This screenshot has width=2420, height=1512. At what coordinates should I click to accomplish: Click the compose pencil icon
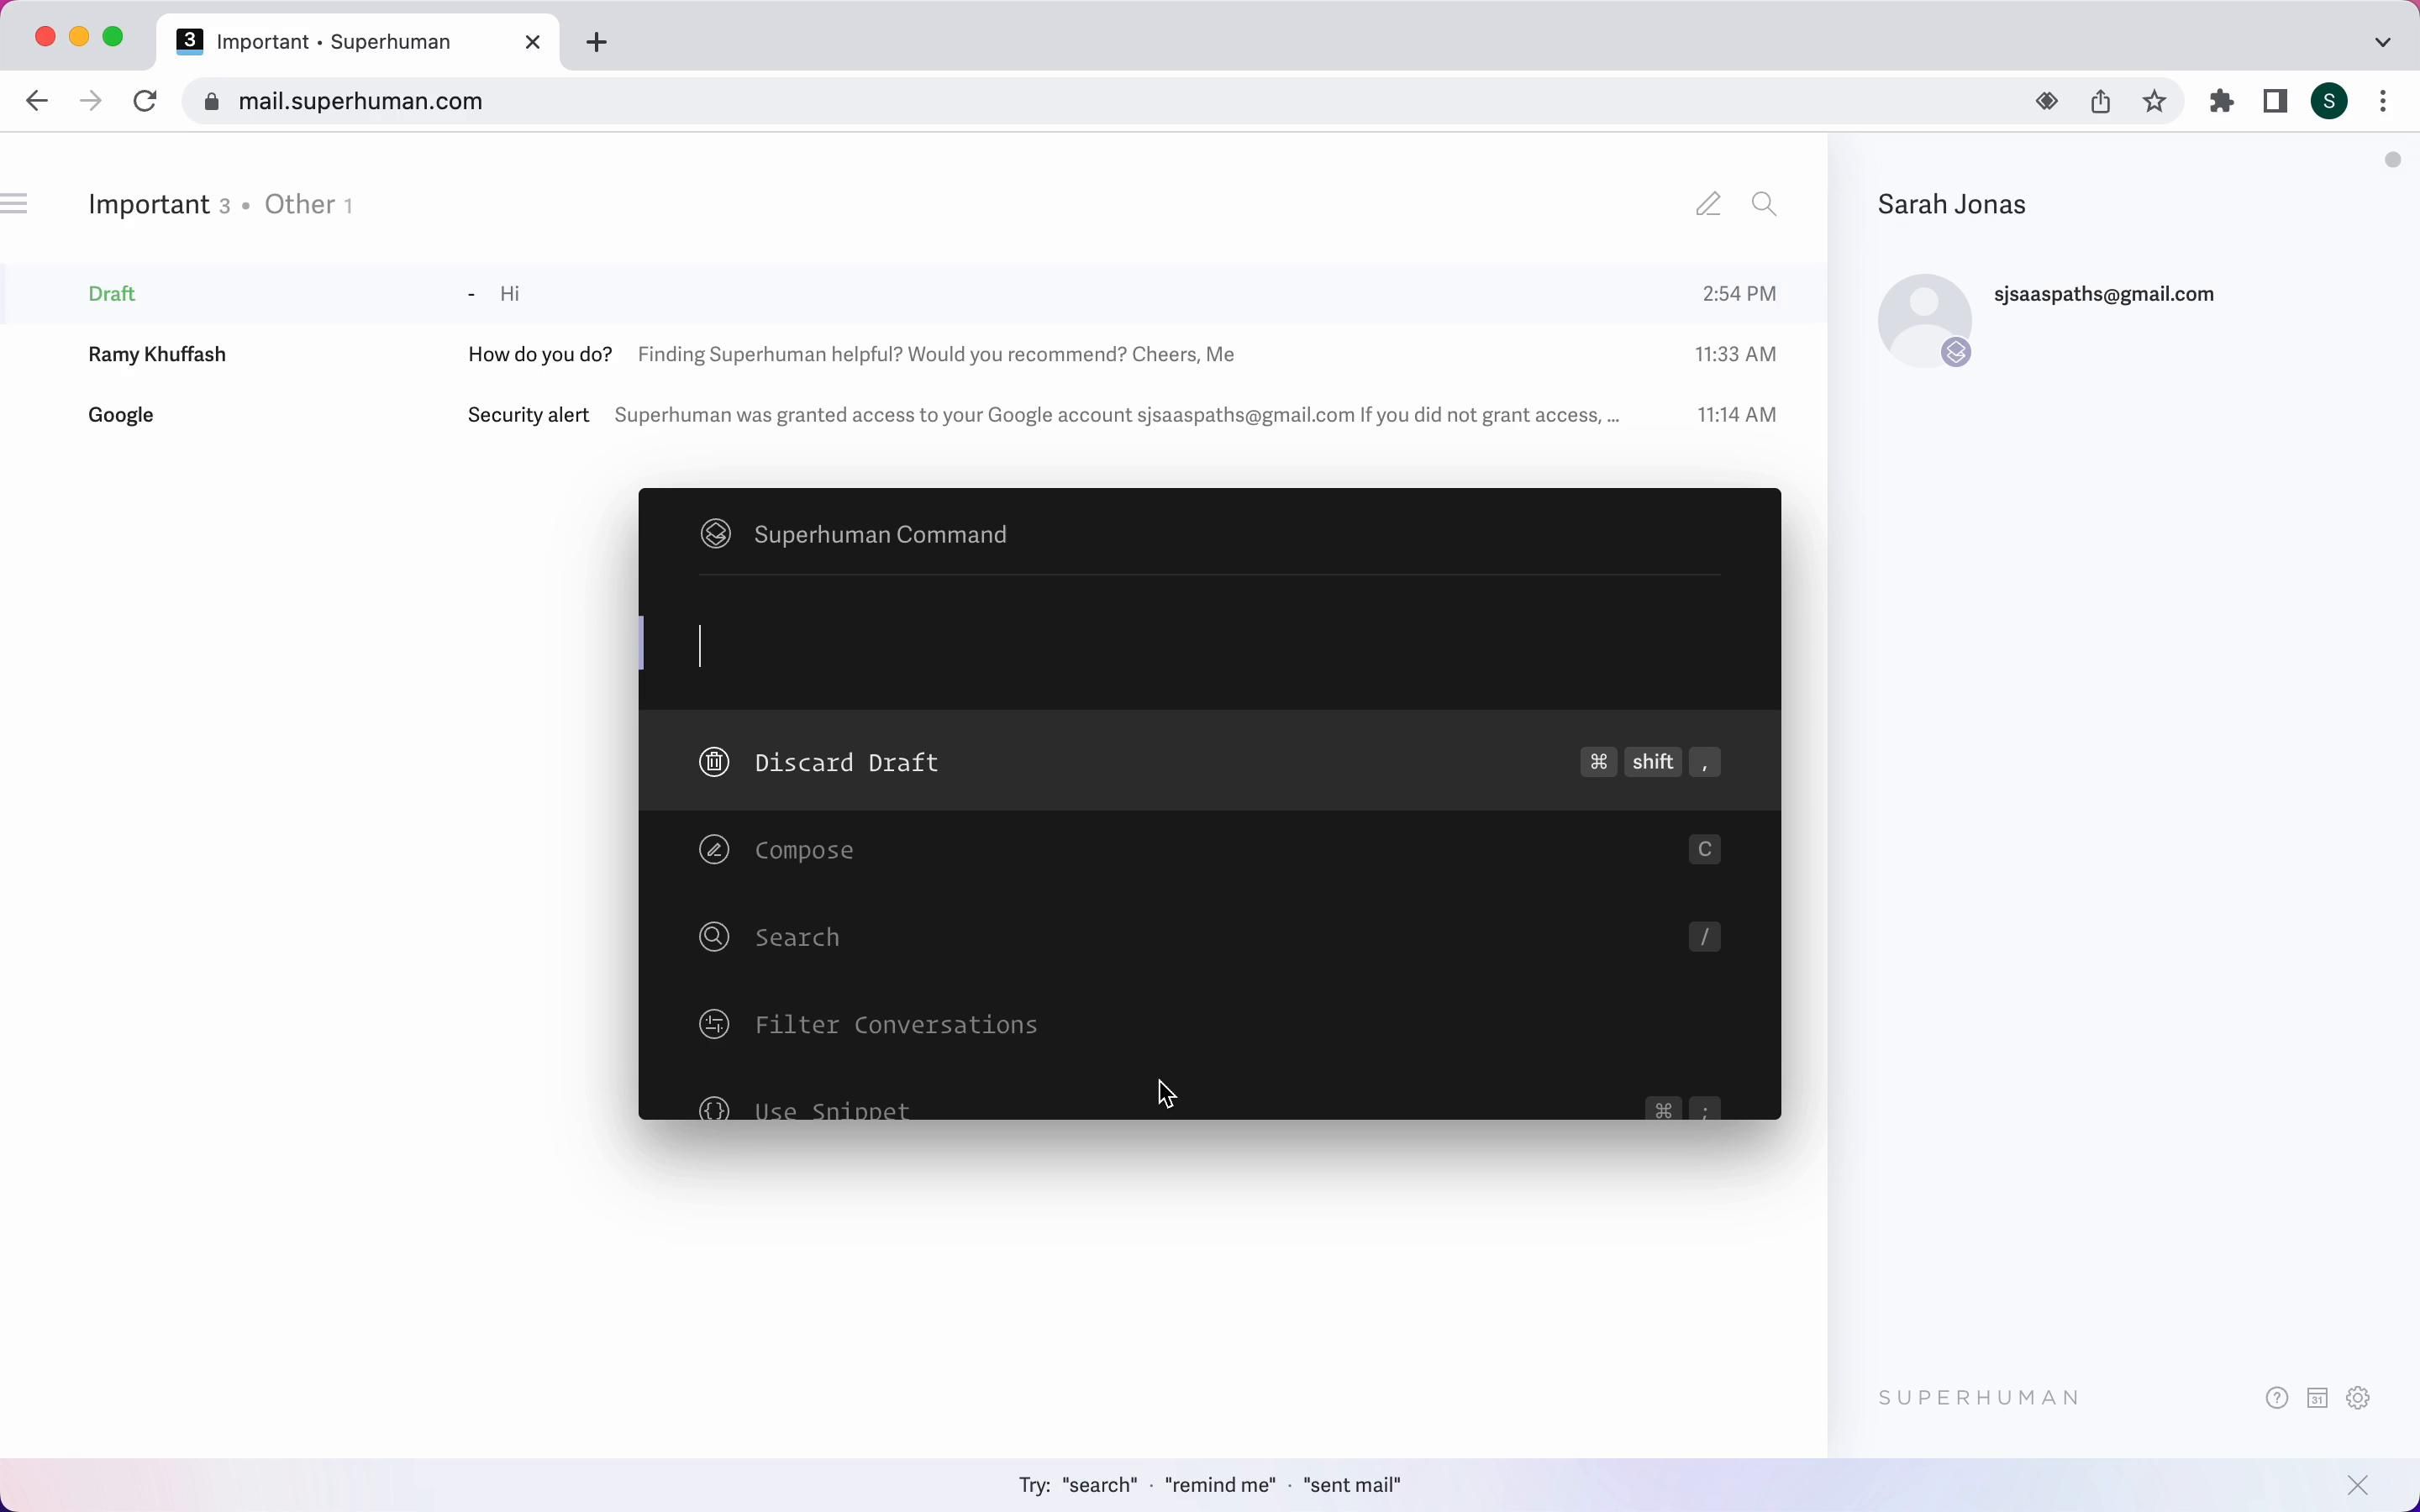[x=1708, y=205]
